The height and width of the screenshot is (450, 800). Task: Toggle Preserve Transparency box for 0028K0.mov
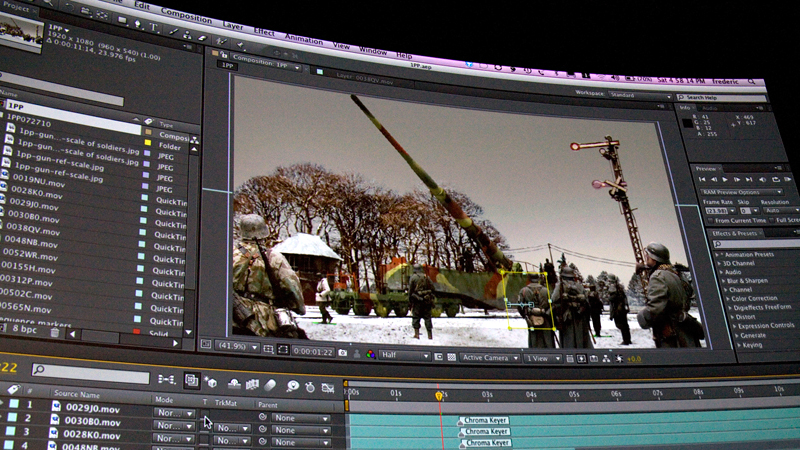click(x=205, y=439)
